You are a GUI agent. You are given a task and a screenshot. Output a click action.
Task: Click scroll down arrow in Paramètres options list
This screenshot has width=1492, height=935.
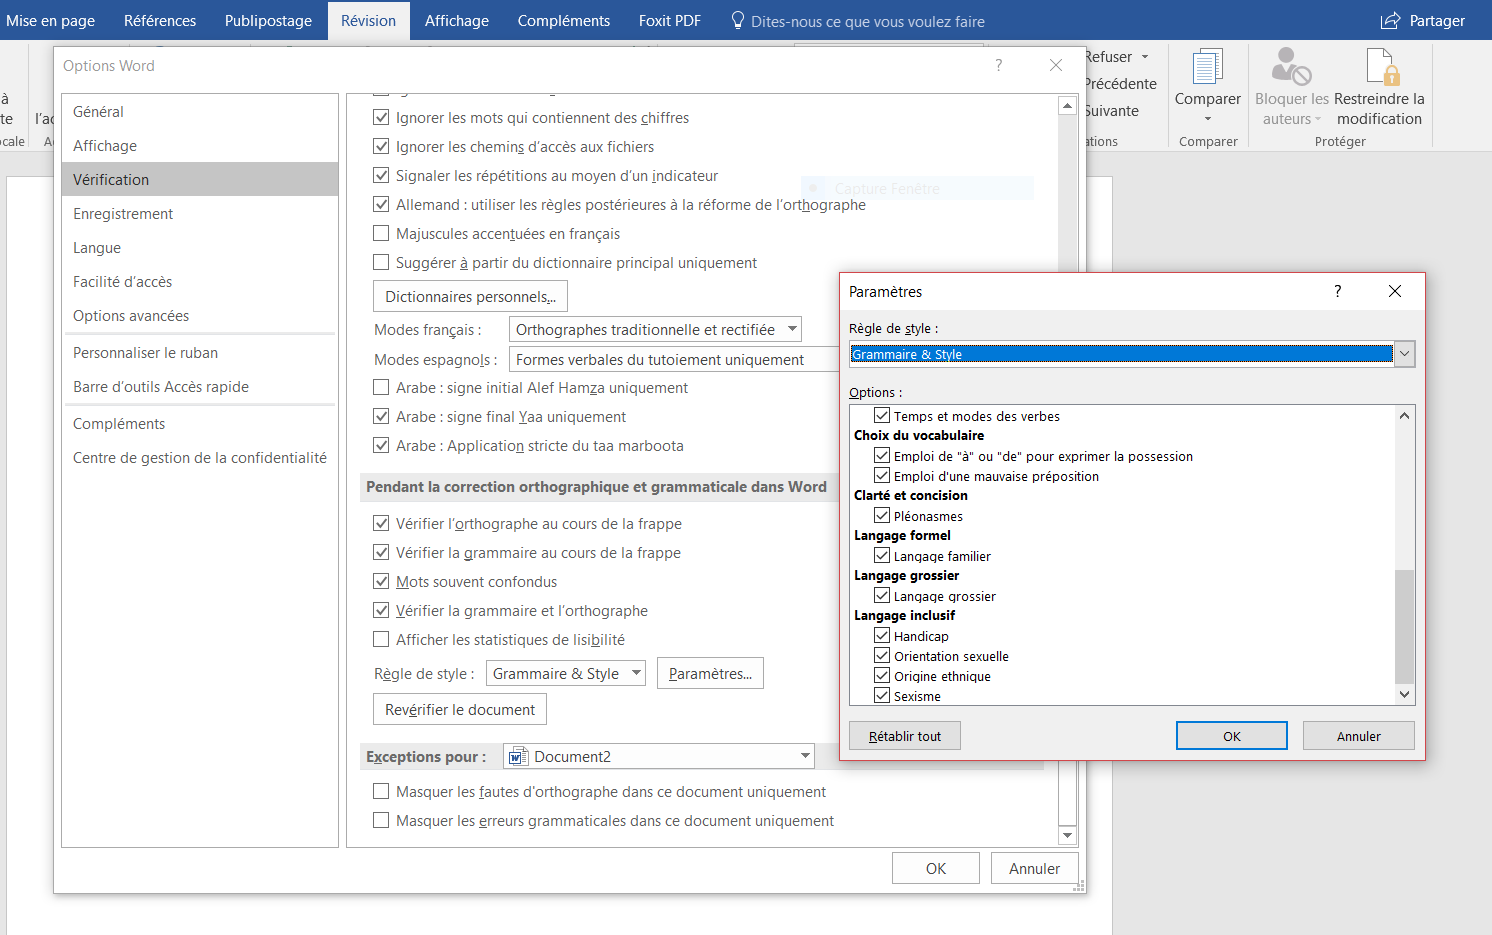coord(1405,694)
